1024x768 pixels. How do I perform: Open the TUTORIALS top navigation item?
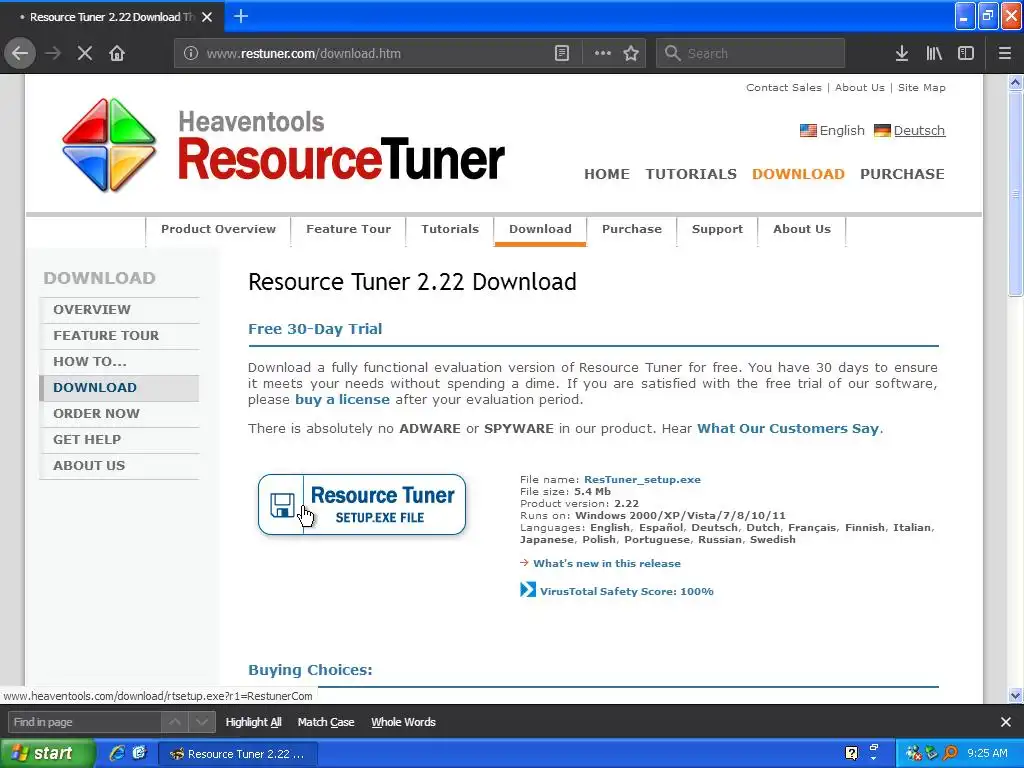(x=691, y=174)
